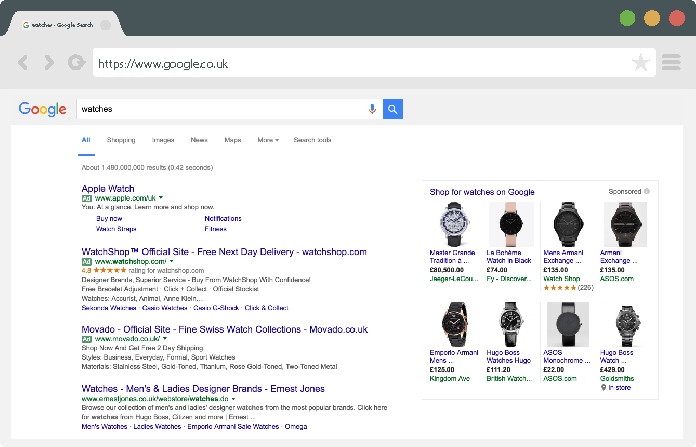Click the results count text About 1,490,000,000 results
Screen dimensions: 696x447
click(x=147, y=167)
